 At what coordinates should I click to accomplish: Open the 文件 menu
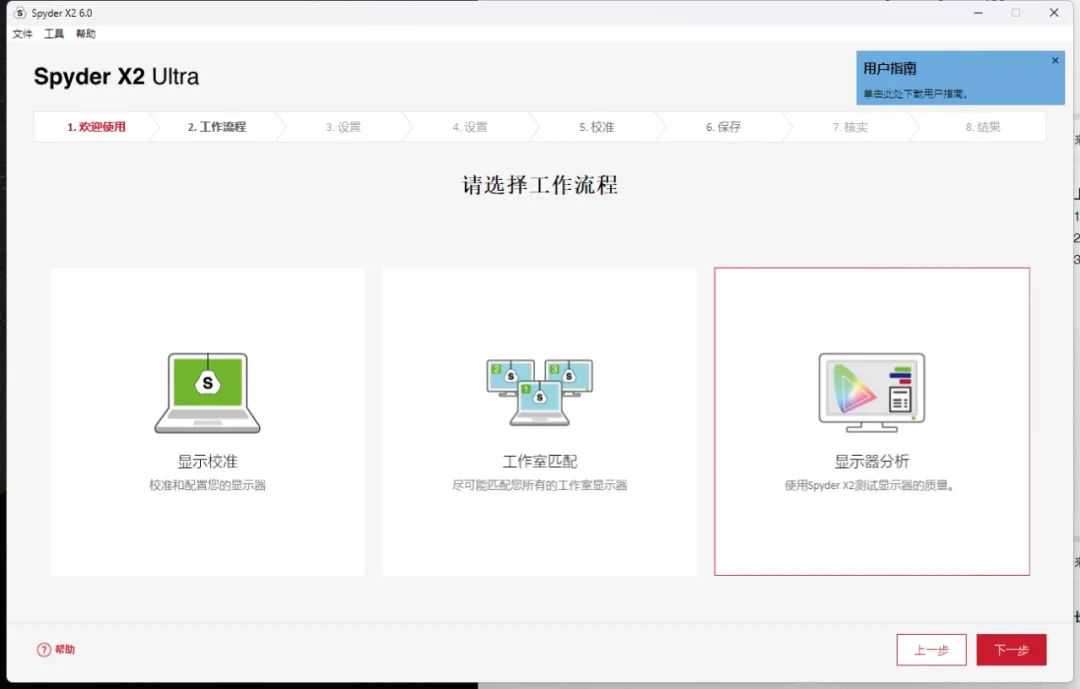(x=22, y=34)
